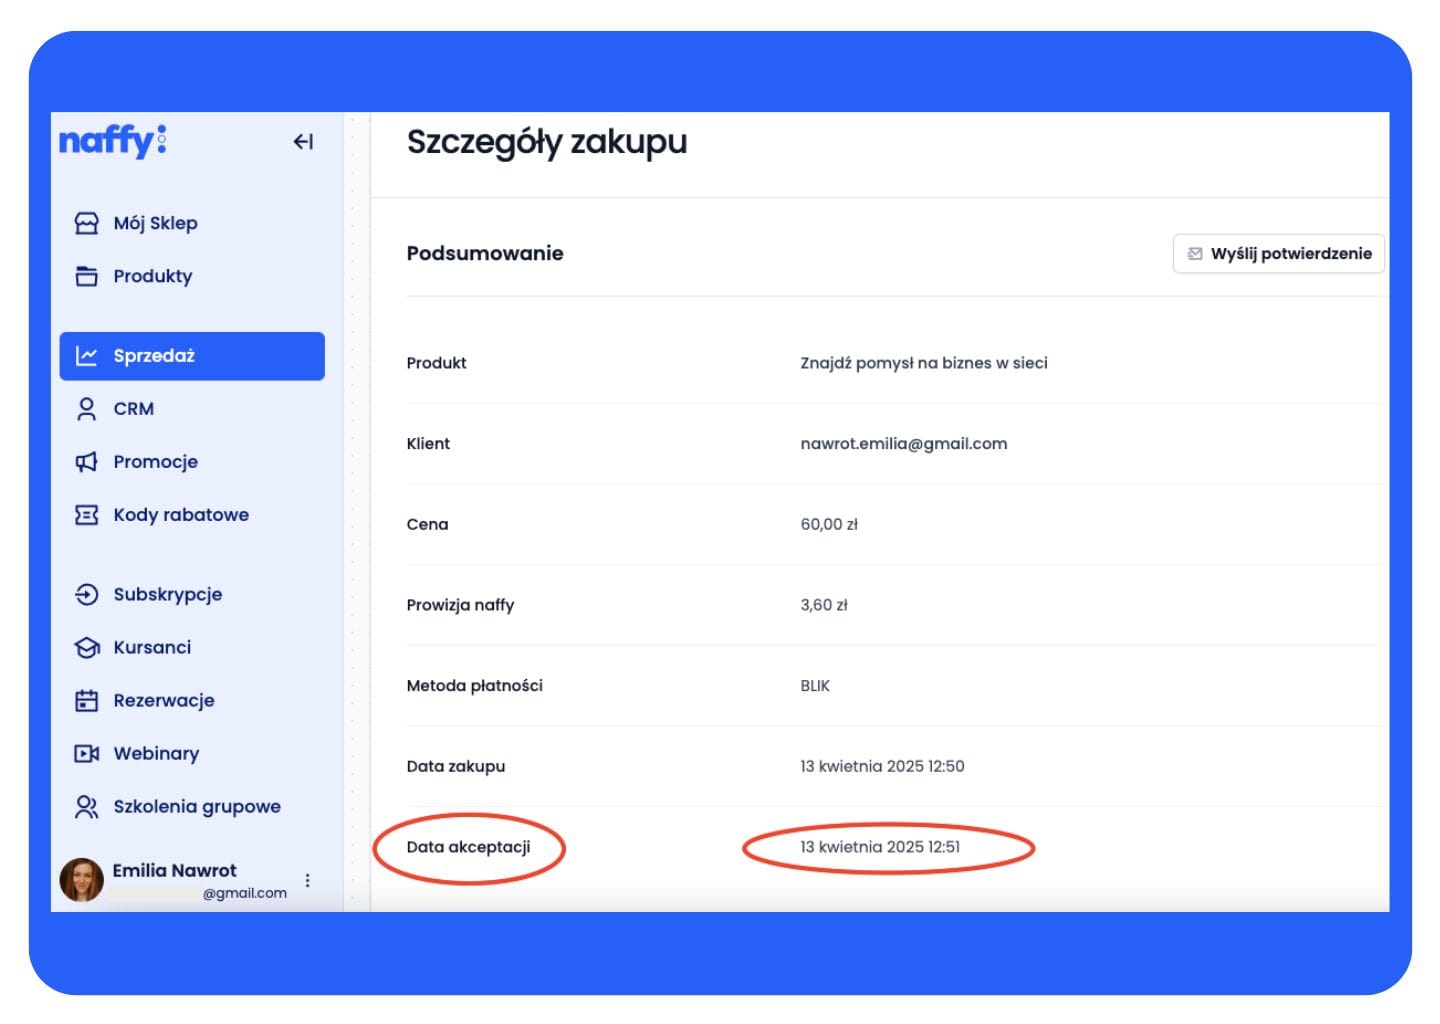Click the Rezerwacje calendar icon

87,701
